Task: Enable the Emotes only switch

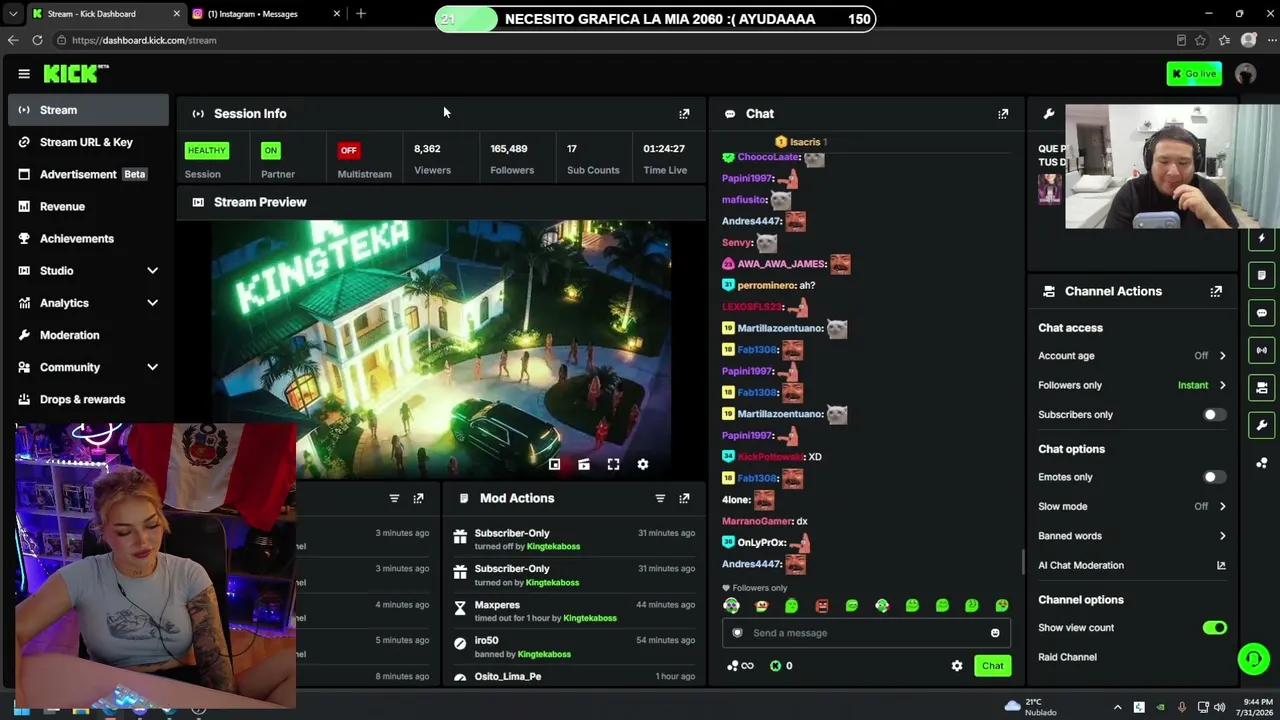Action: pos(1214,477)
